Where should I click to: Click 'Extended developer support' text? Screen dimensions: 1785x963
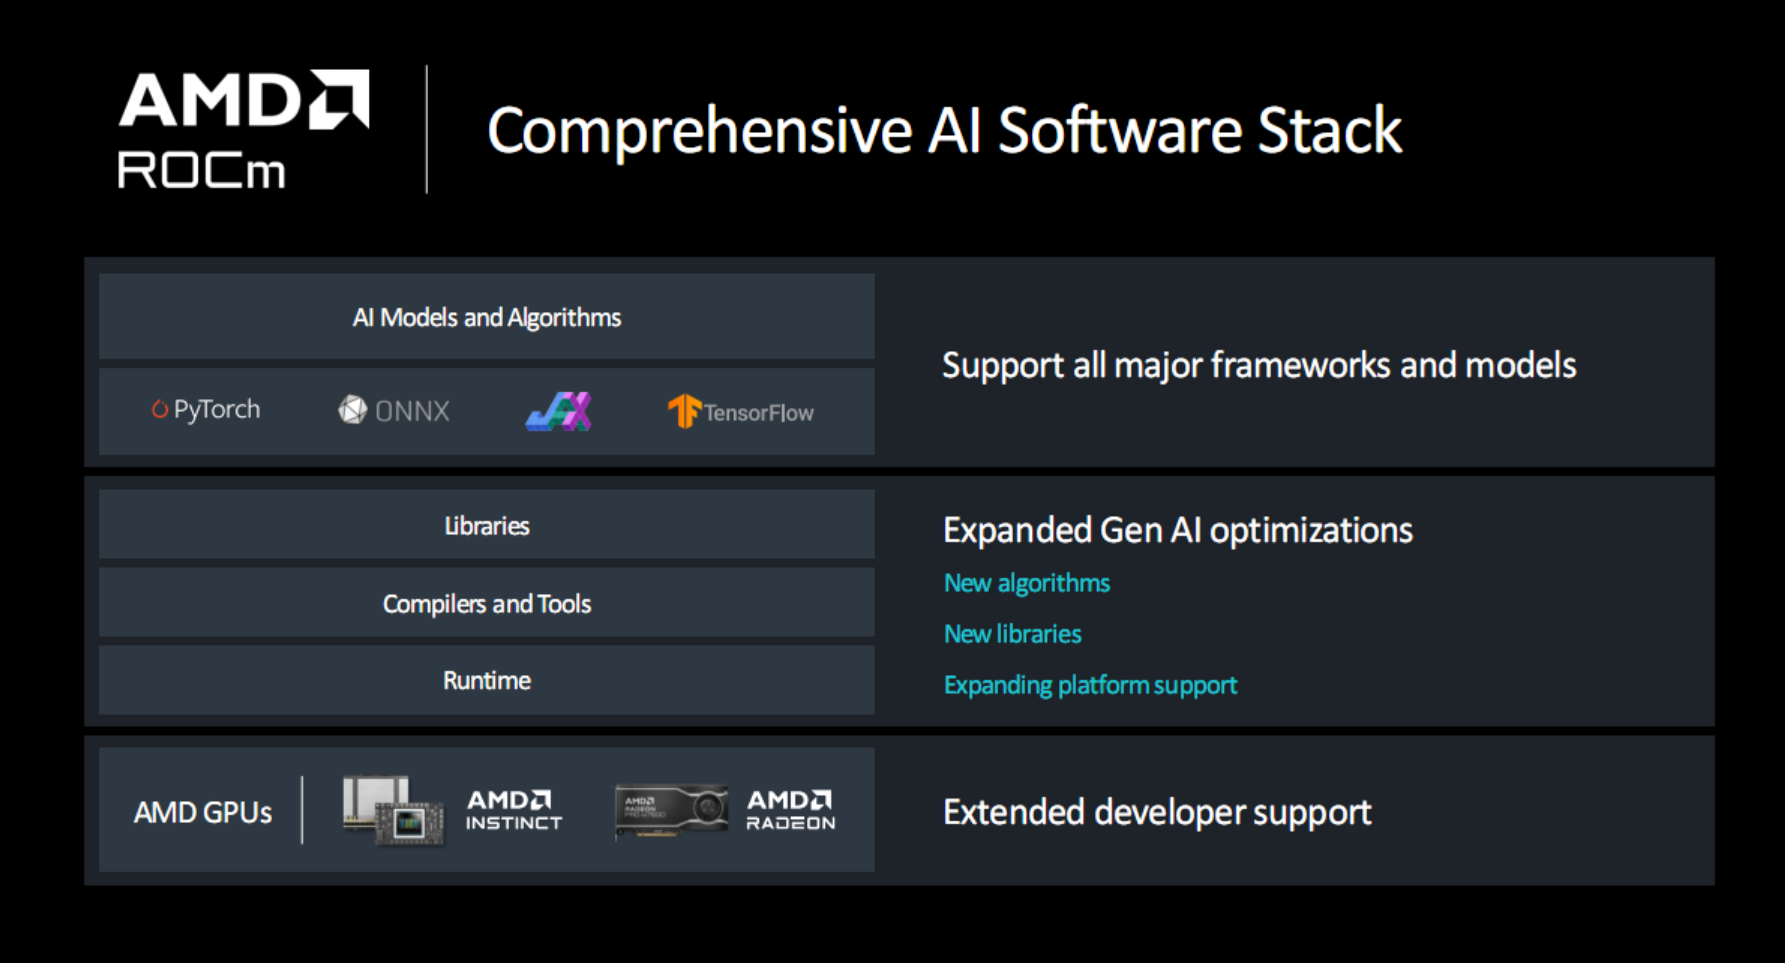[x=1157, y=812]
